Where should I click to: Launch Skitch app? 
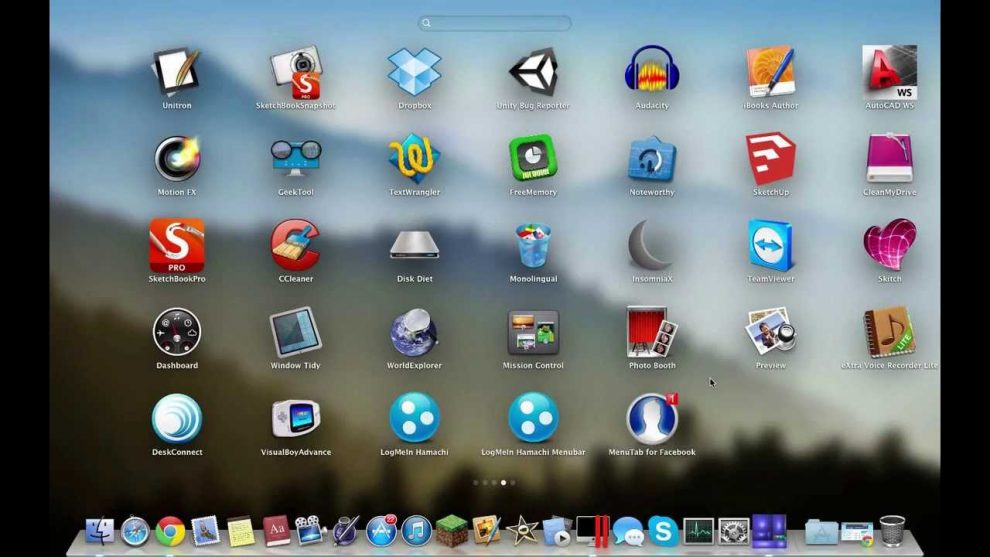point(889,246)
